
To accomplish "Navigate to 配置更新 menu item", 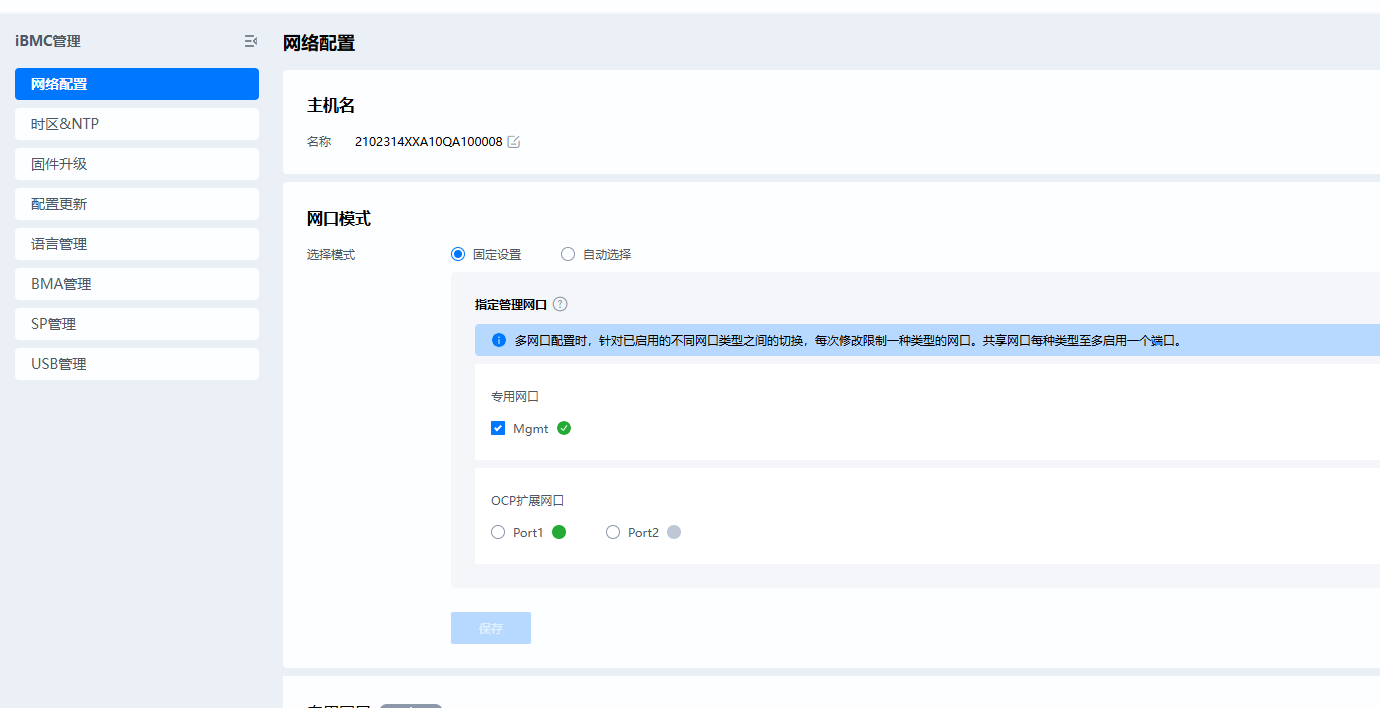I will (x=137, y=204).
